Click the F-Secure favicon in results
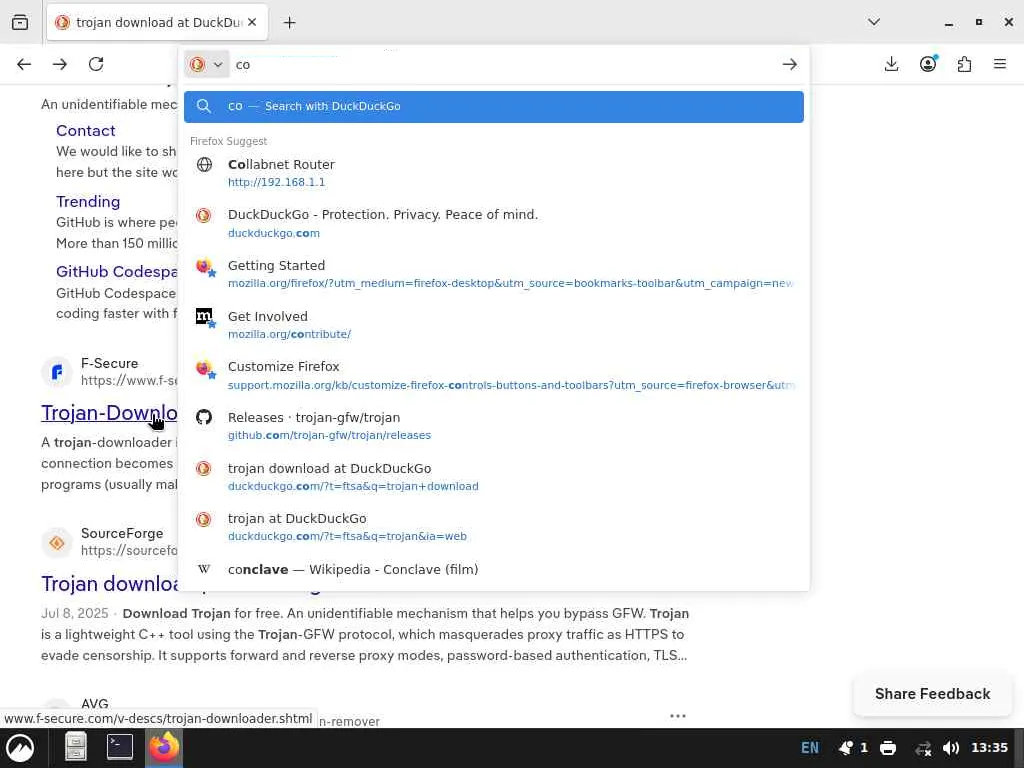The height and width of the screenshot is (768, 1024). tap(57, 372)
